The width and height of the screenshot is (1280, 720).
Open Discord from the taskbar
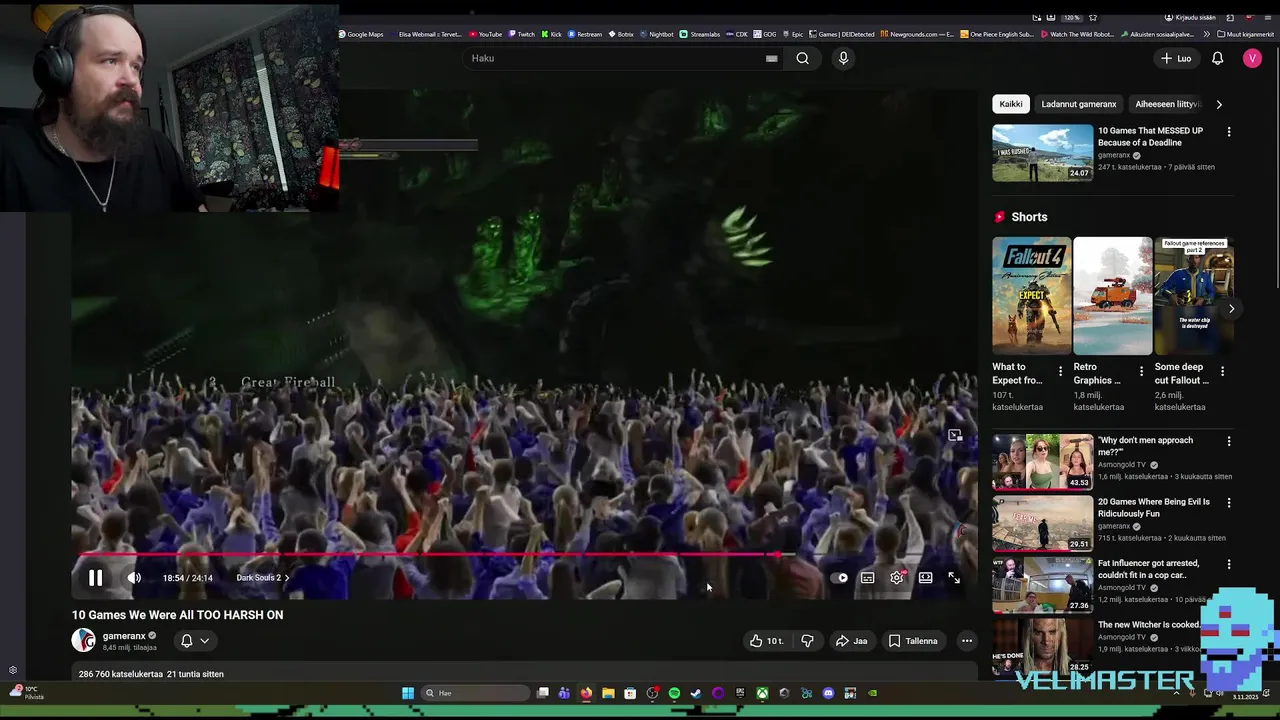[828, 693]
